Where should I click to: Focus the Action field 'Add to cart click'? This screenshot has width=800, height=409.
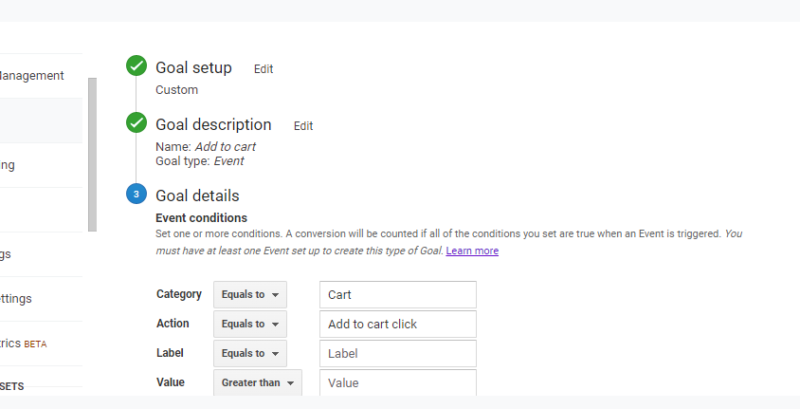coord(397,324)
